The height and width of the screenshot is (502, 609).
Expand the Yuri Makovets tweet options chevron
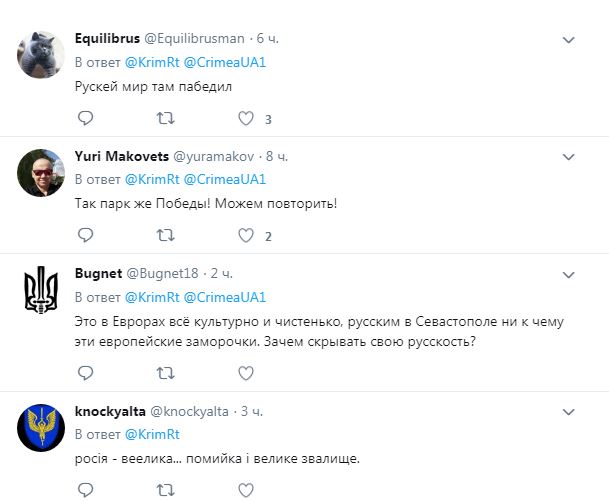pos(569,157)
